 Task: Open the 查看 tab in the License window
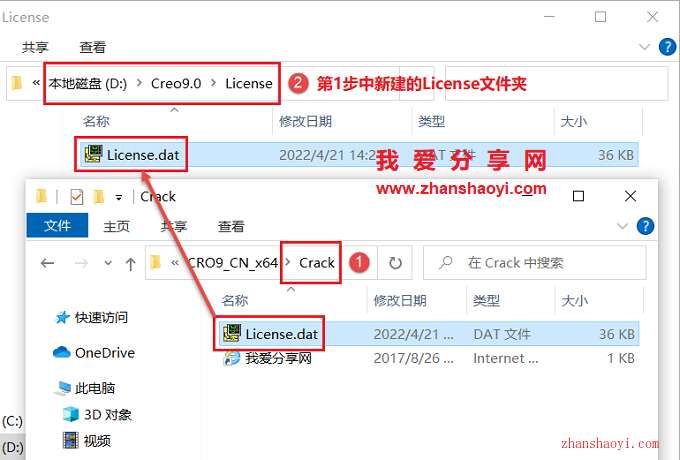[92, 47]
